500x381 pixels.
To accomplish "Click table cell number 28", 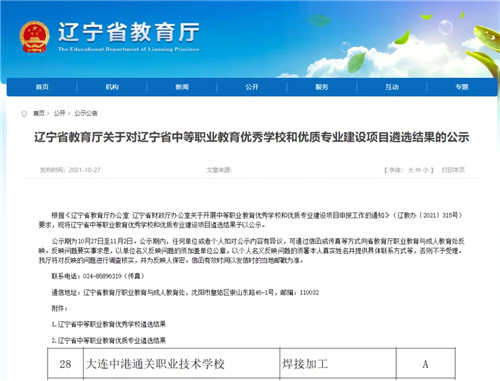I will coord(65,364).
